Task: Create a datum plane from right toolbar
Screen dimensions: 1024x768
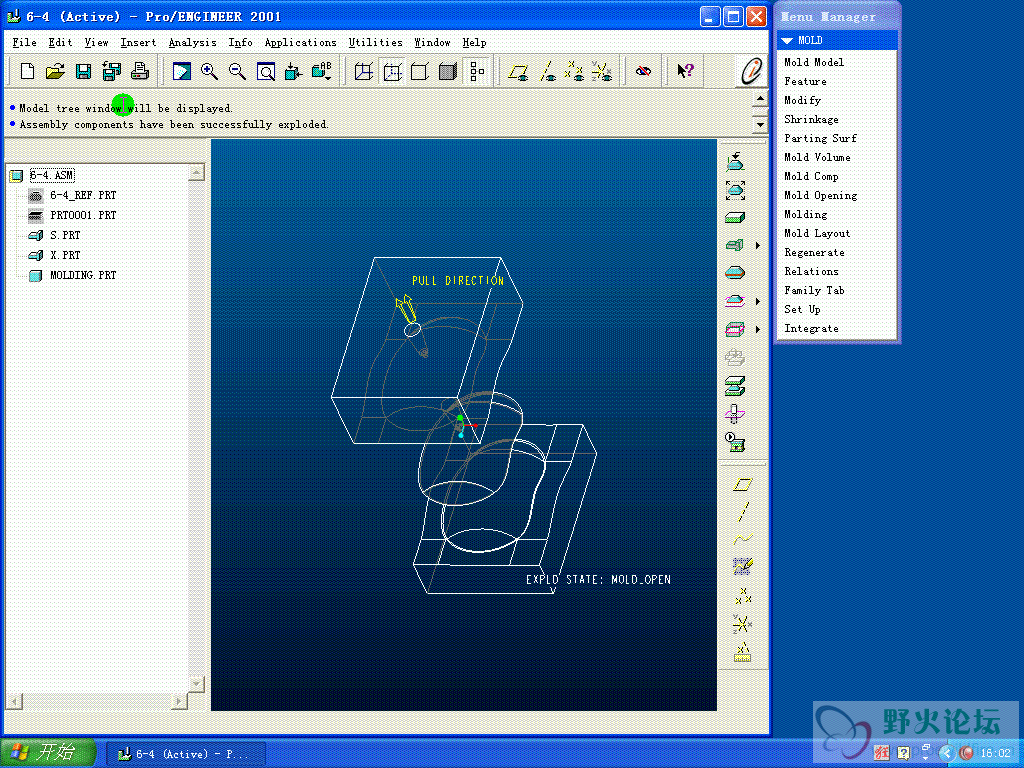Action: tap(743, 484)
